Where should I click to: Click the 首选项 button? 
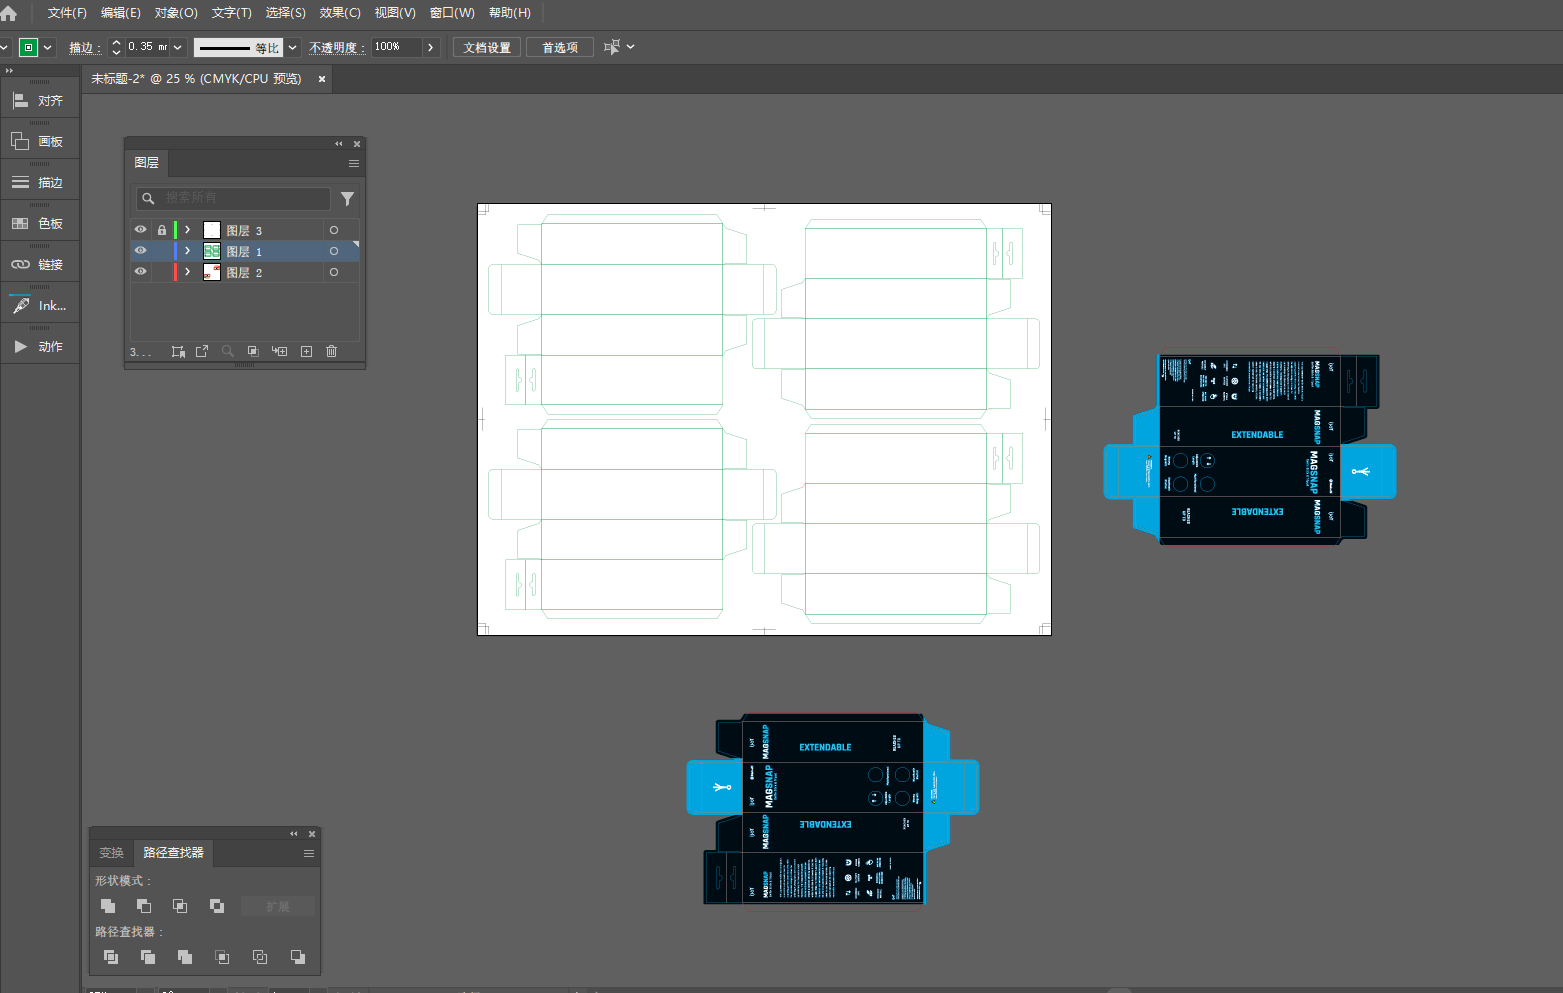coord(560,47)
